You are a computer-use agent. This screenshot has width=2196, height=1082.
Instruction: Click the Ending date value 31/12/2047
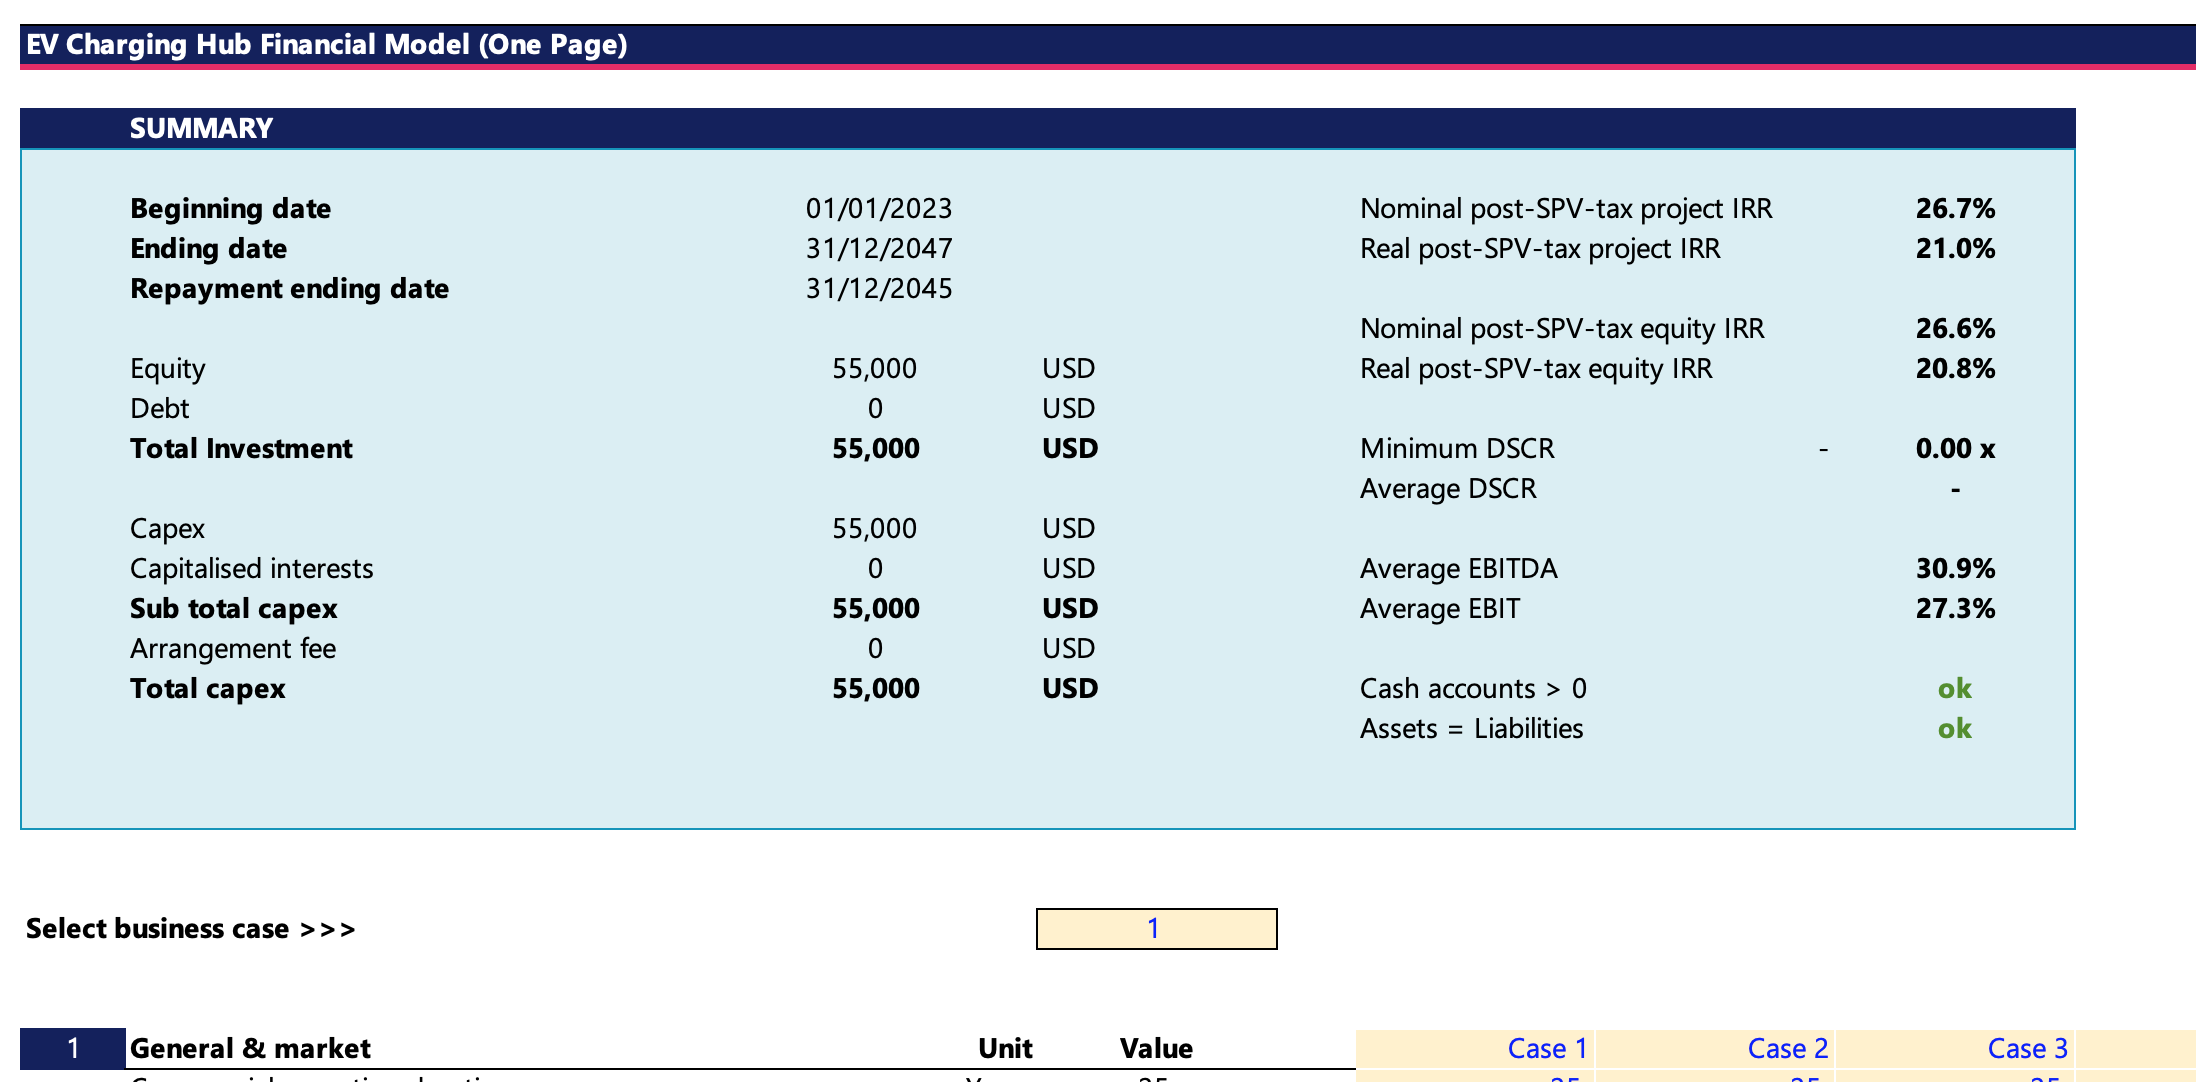point(879,248)
